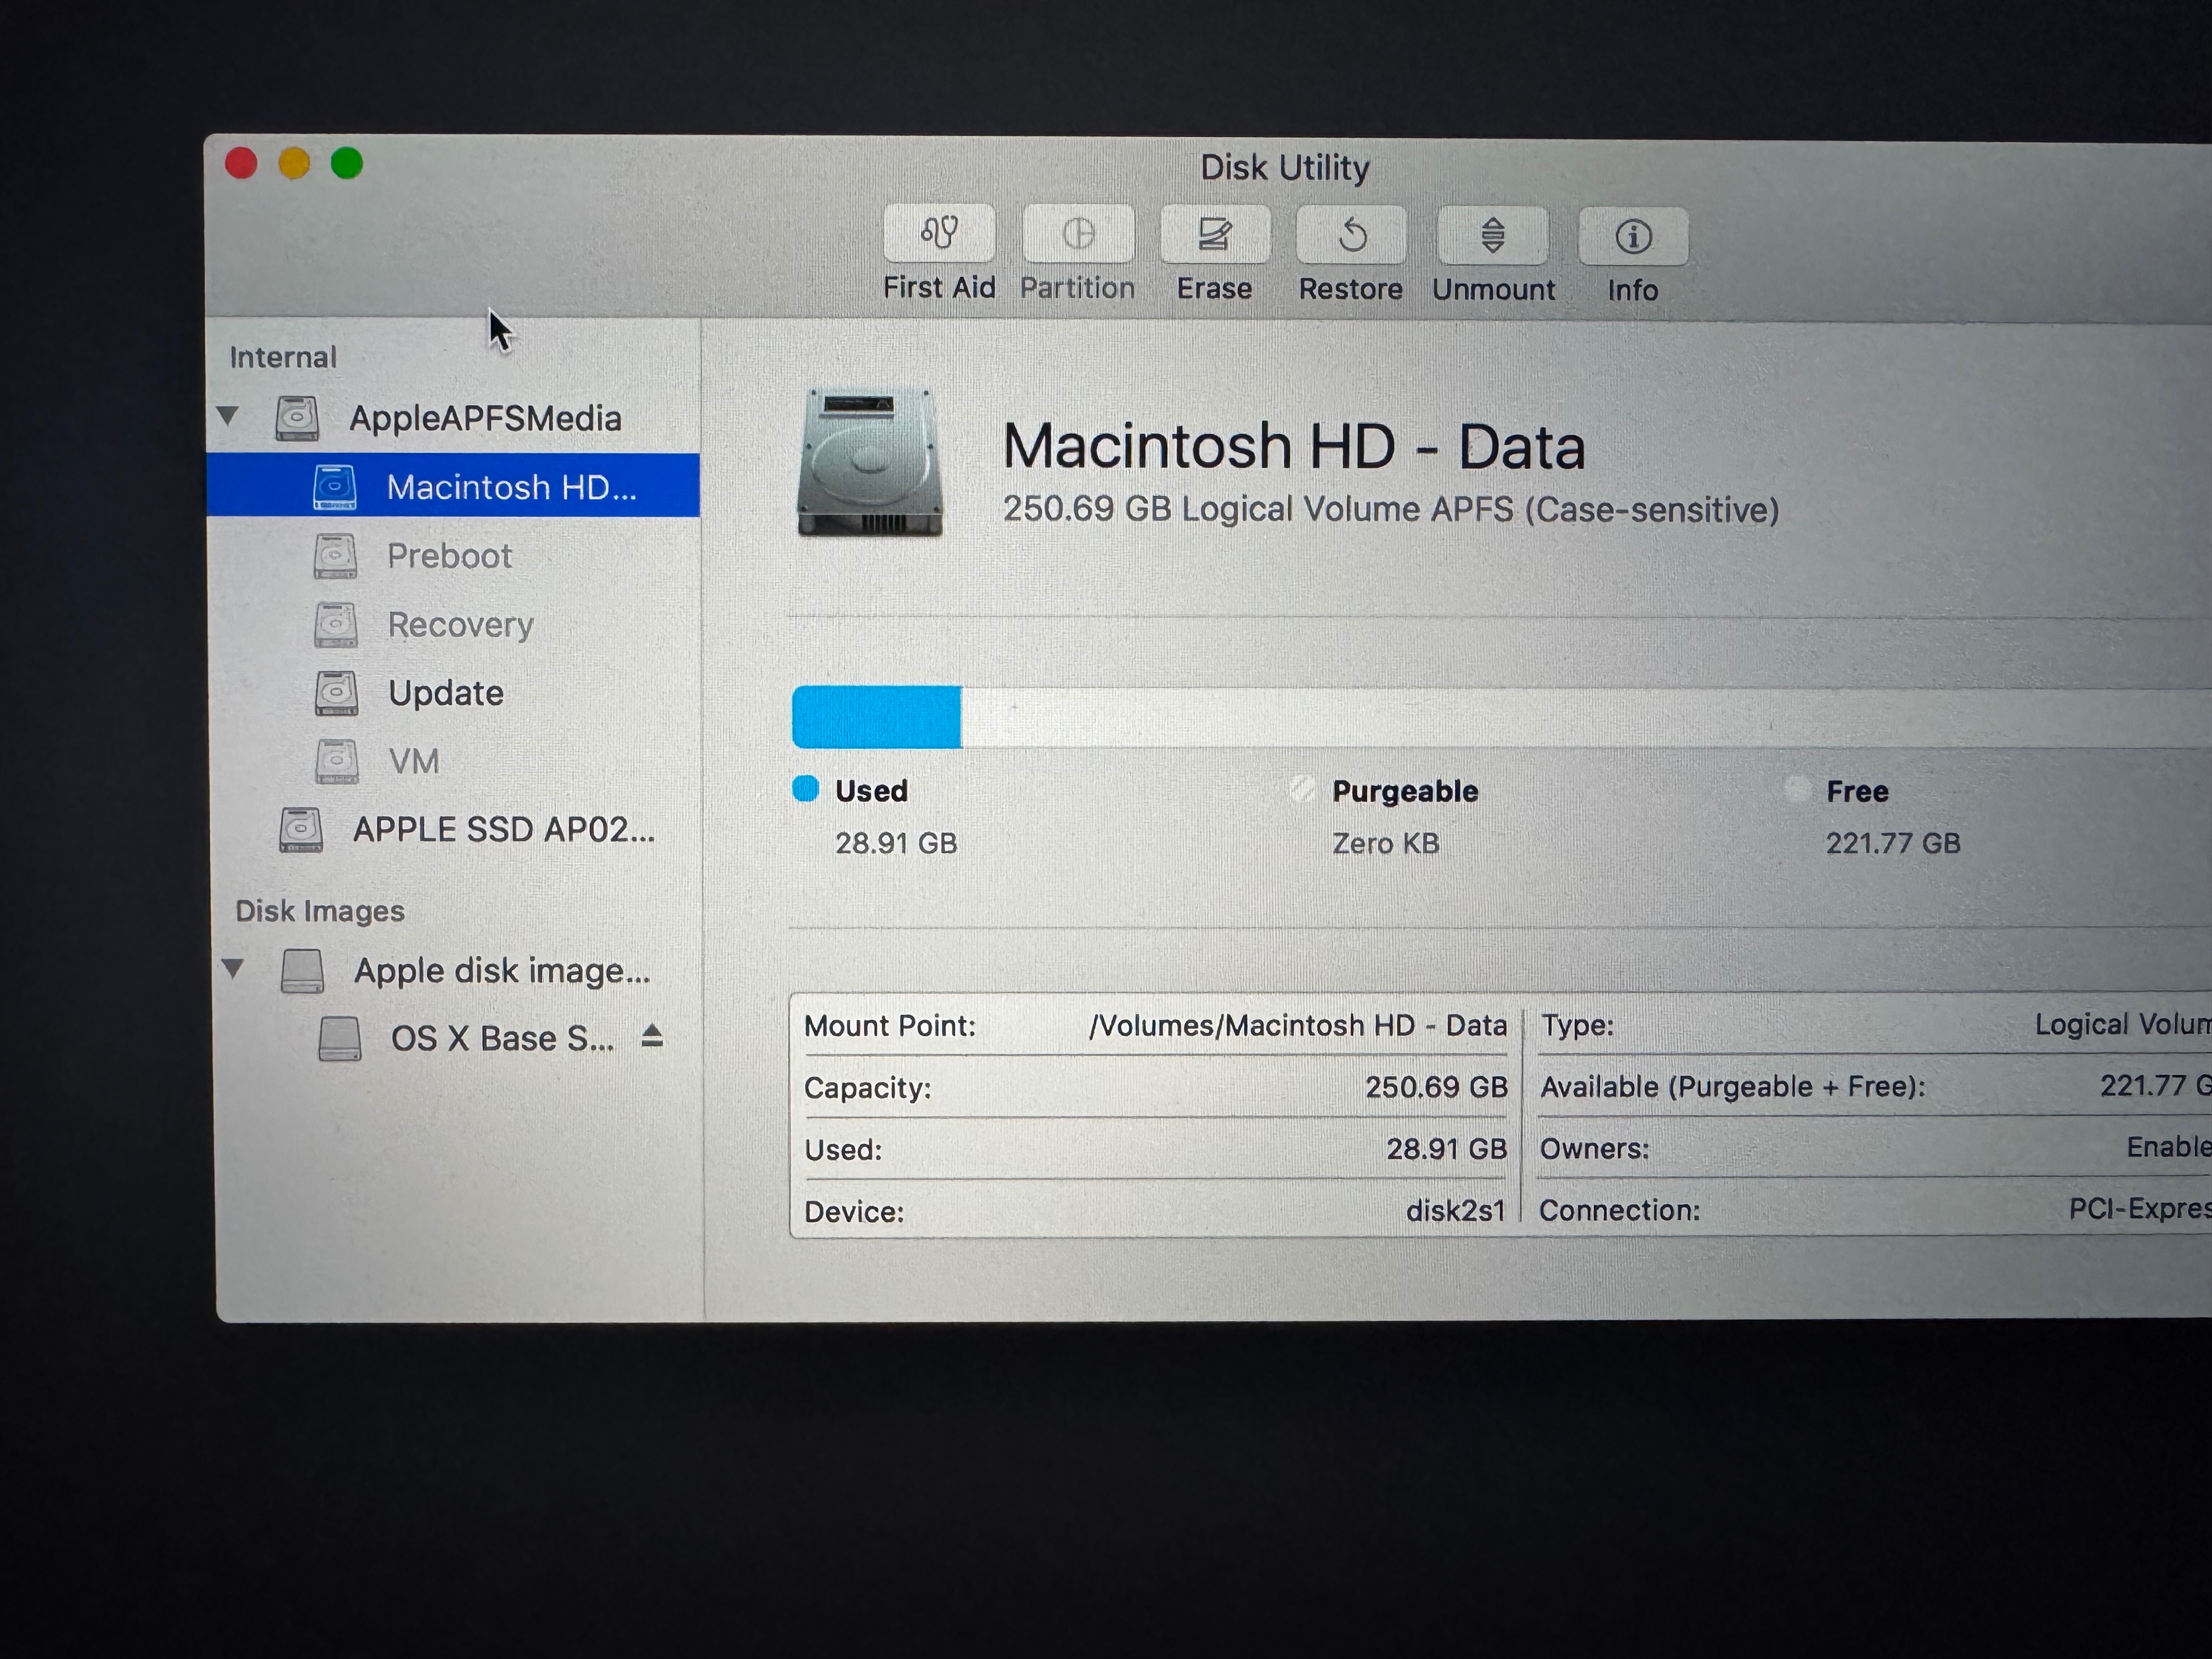Click the First Aid label
The width and height of the screenshot is (2212, 1659).
click(939, 288)
